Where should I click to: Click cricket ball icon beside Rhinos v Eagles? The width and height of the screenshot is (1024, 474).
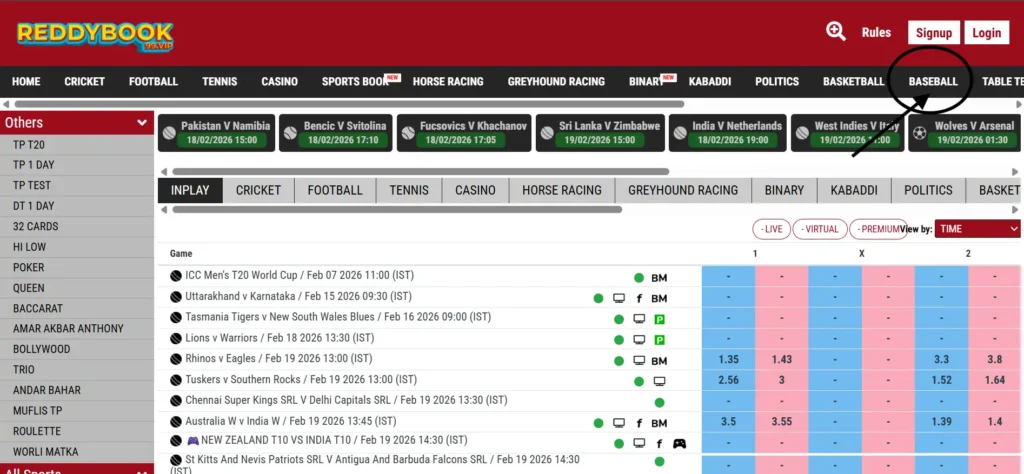tap(176, 360)
